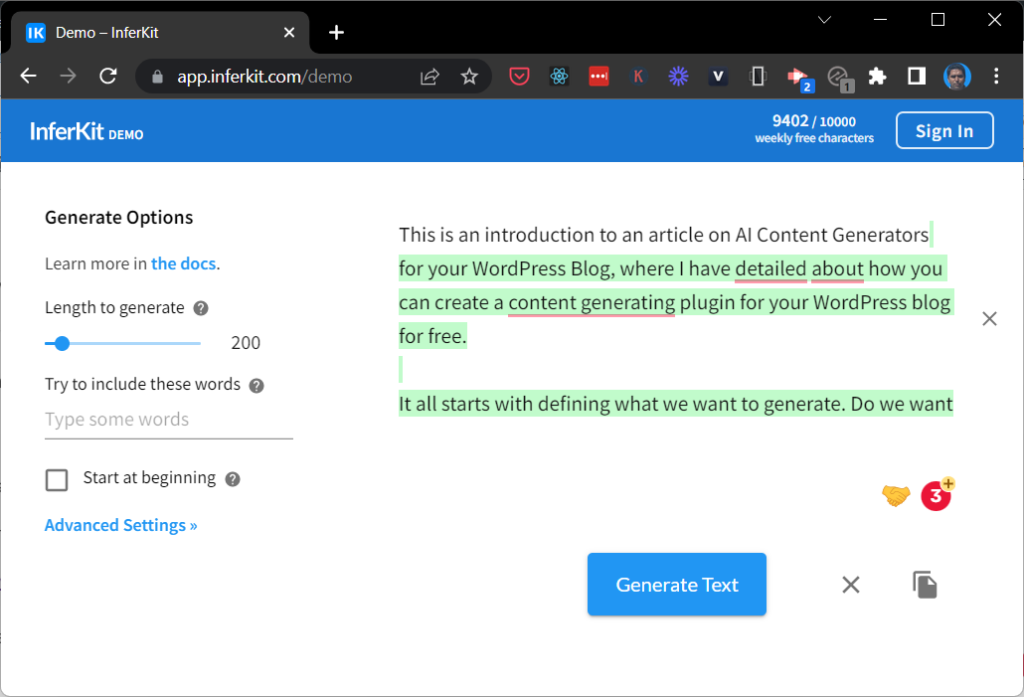Dismiss with the X beside the text area
1024x697 pixels.
989,319
